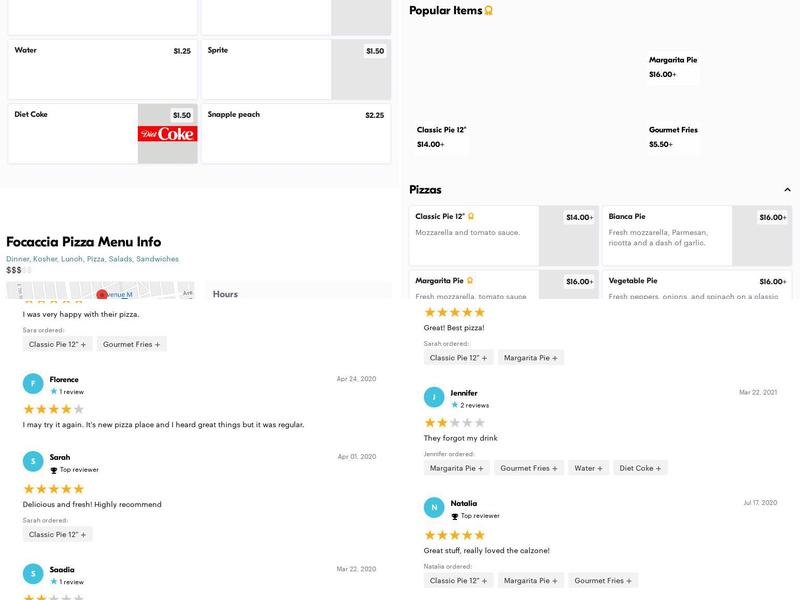Click Saadia's reviewer avatar
This screenshot has width=800, height=600.
(x=33, y=574)
